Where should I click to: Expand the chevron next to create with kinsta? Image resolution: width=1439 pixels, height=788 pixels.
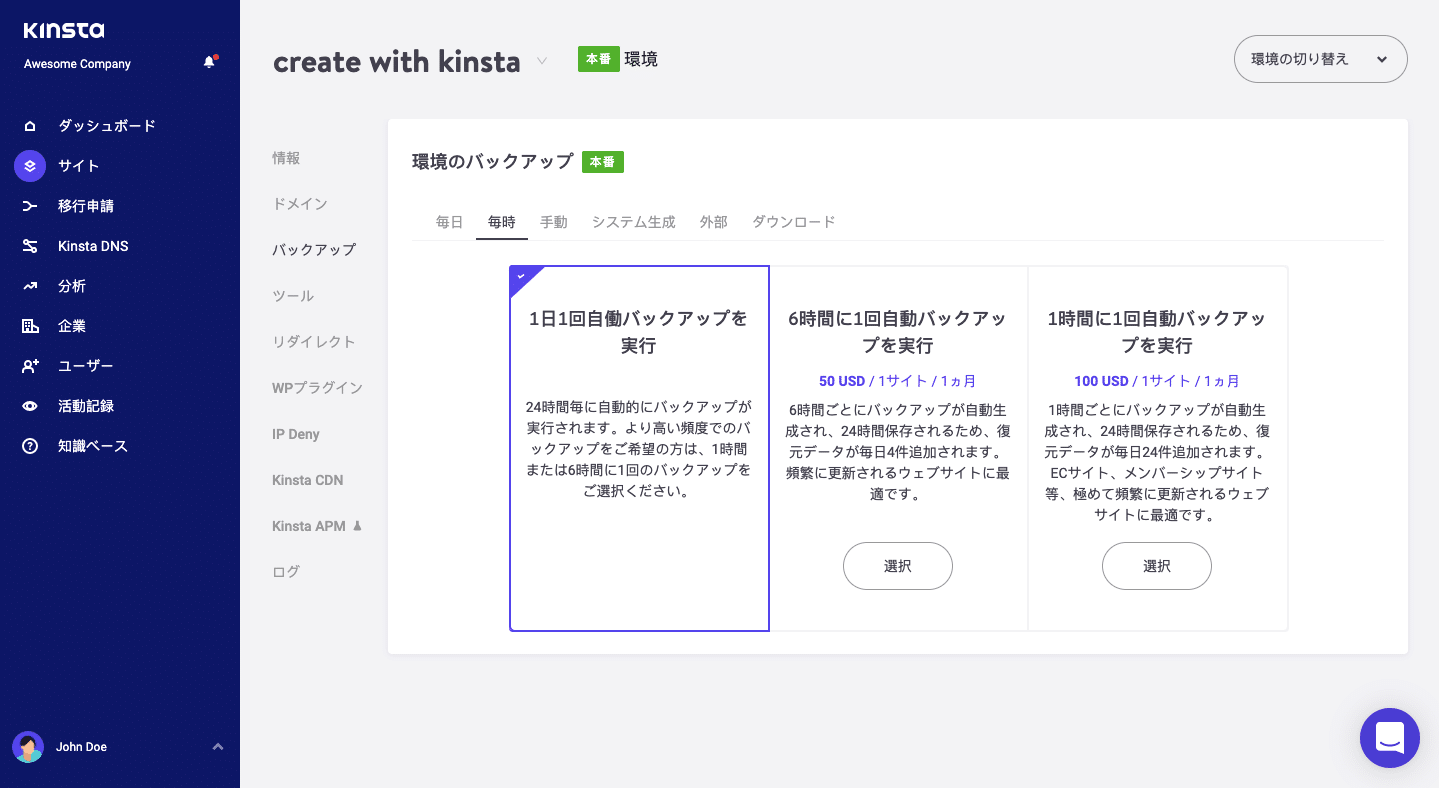point(541,61)
